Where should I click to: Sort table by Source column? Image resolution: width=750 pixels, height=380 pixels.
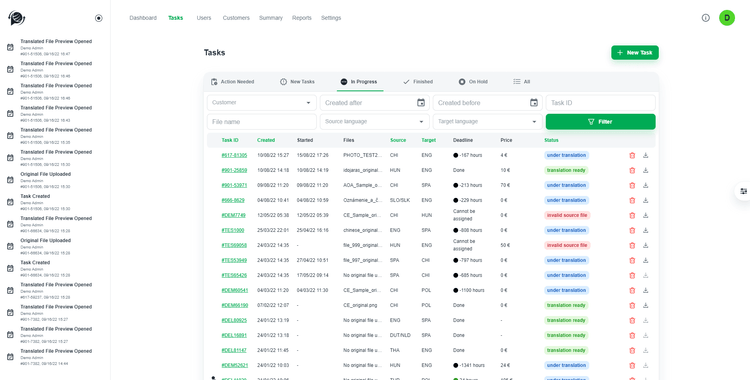click(x=398, y=140)
